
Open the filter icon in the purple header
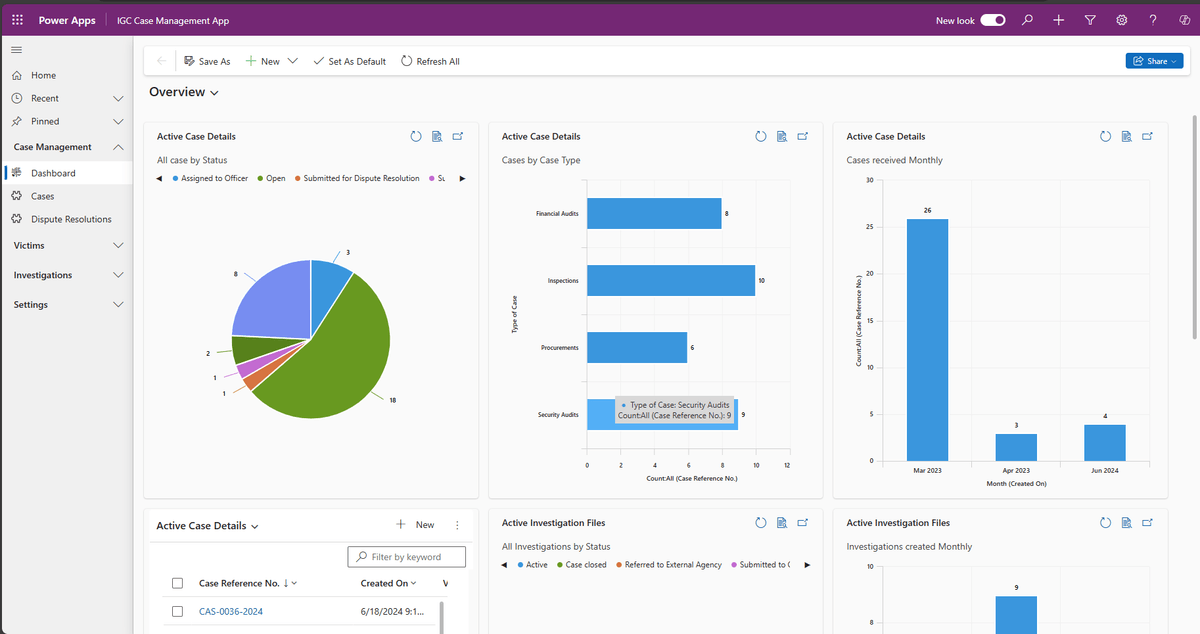pyautogui.click(x=1090, y=19)
